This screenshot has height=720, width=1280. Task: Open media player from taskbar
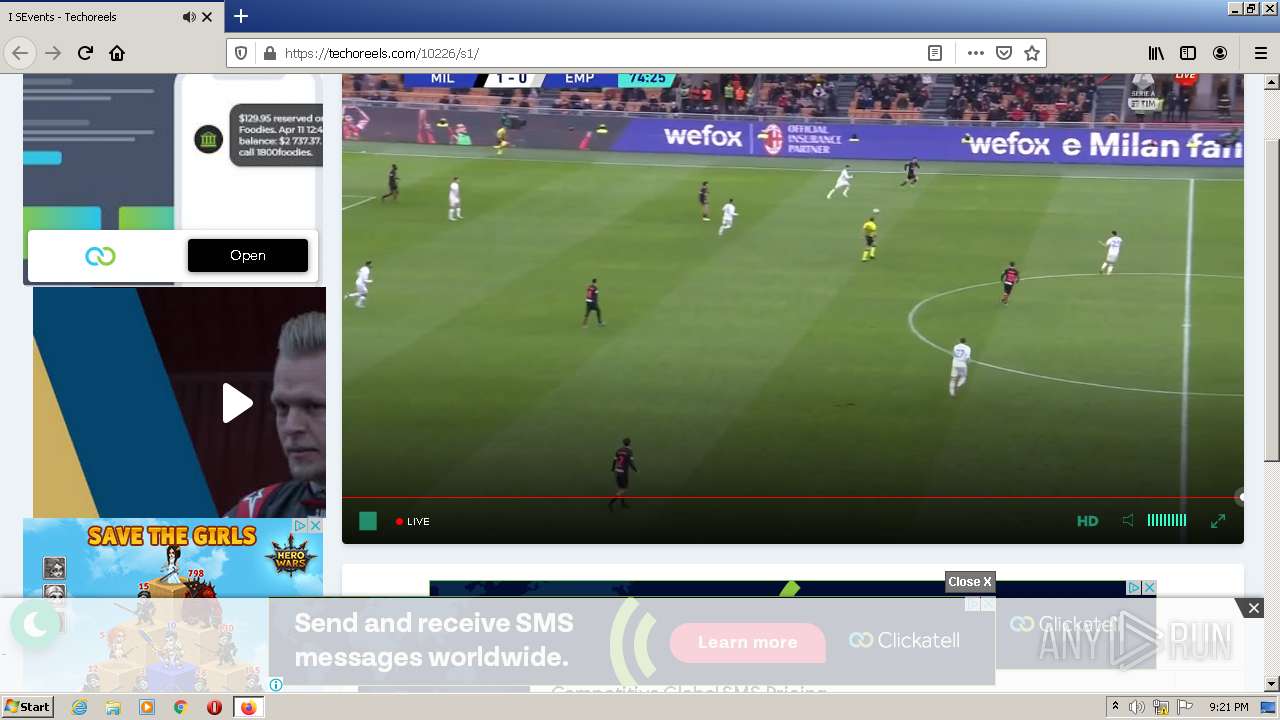(147, 707)
